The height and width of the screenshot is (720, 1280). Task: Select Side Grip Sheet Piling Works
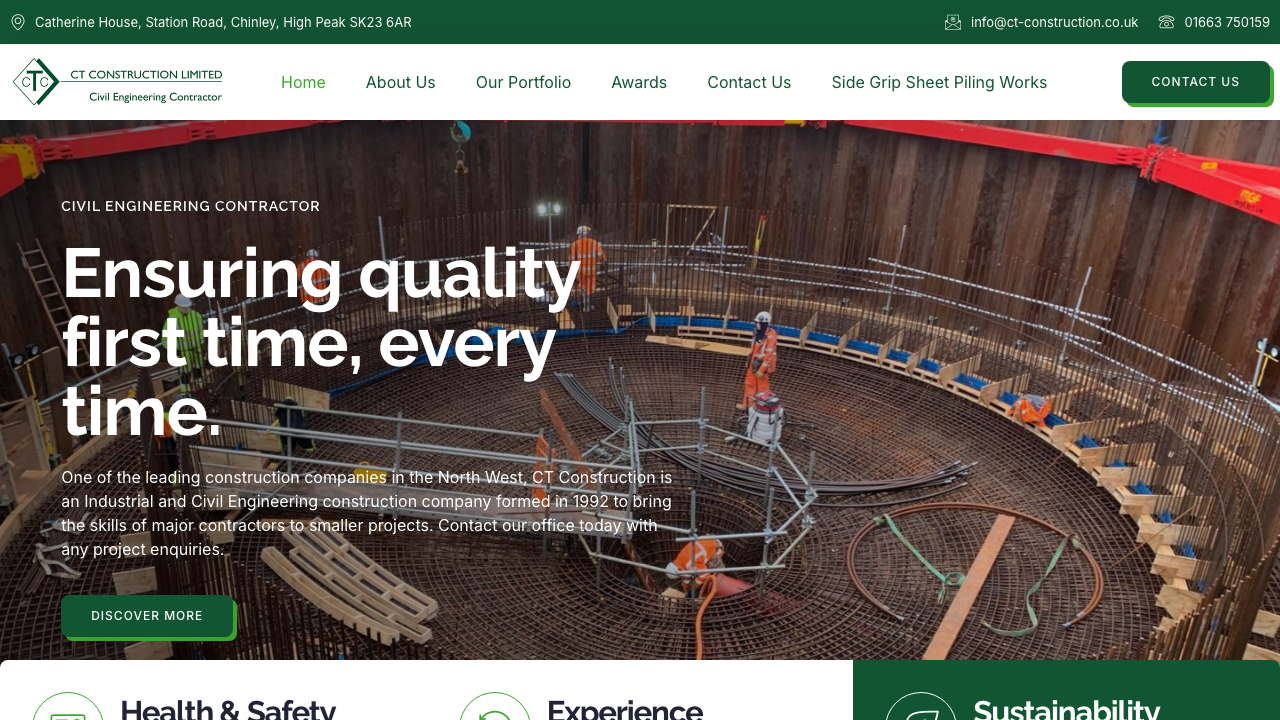[938, 82]
